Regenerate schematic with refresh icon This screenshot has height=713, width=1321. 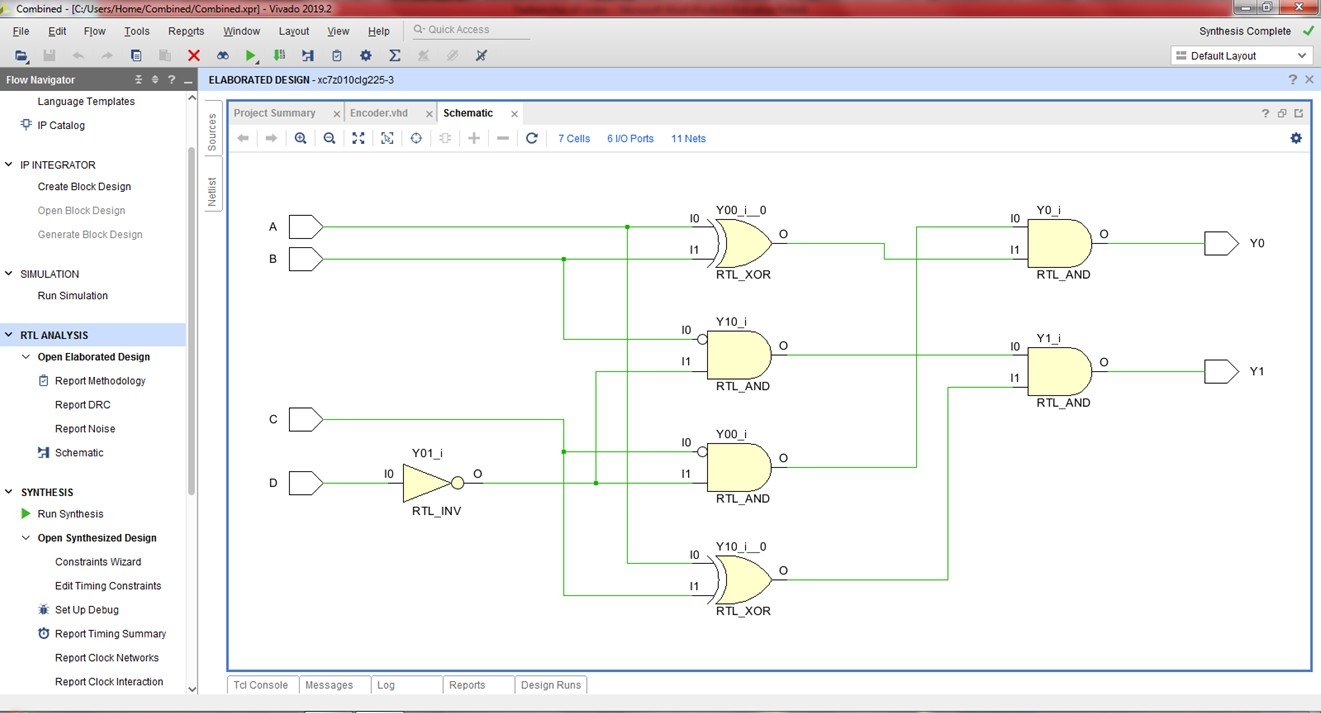point(532,138)
